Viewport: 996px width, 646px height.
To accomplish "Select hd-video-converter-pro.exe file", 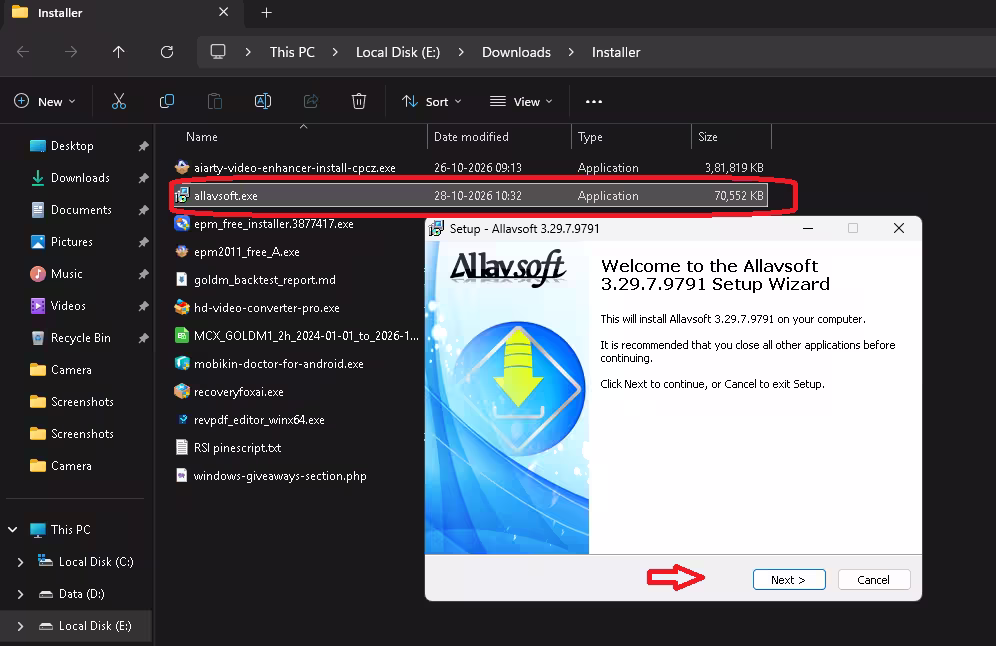I will tap(267, 307).
